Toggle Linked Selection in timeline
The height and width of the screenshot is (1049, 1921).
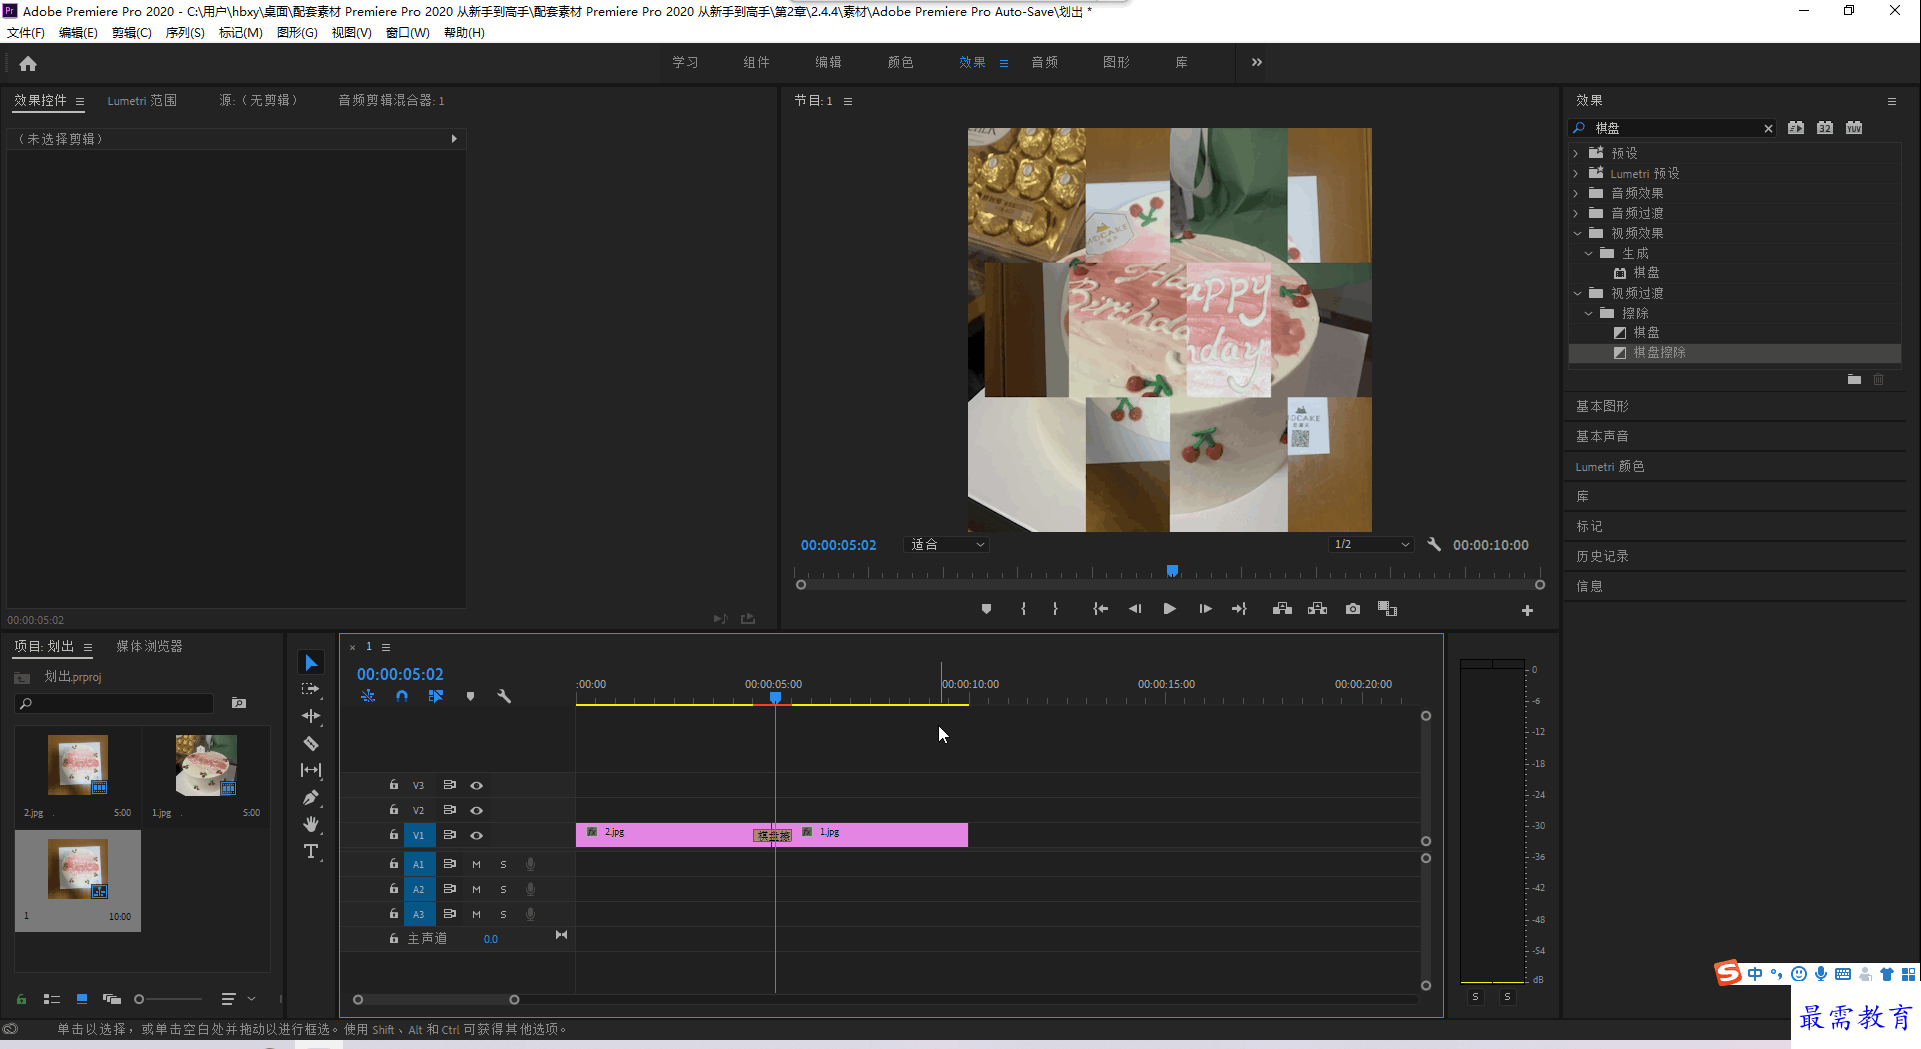436,696
